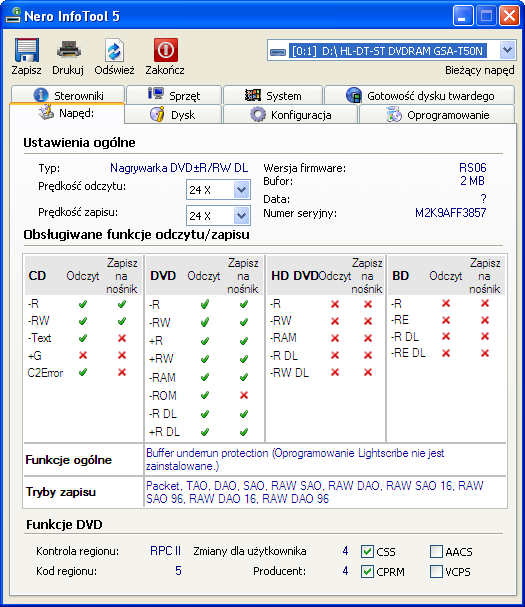Click the Tryby zapisu write modes list

(314, 492)
